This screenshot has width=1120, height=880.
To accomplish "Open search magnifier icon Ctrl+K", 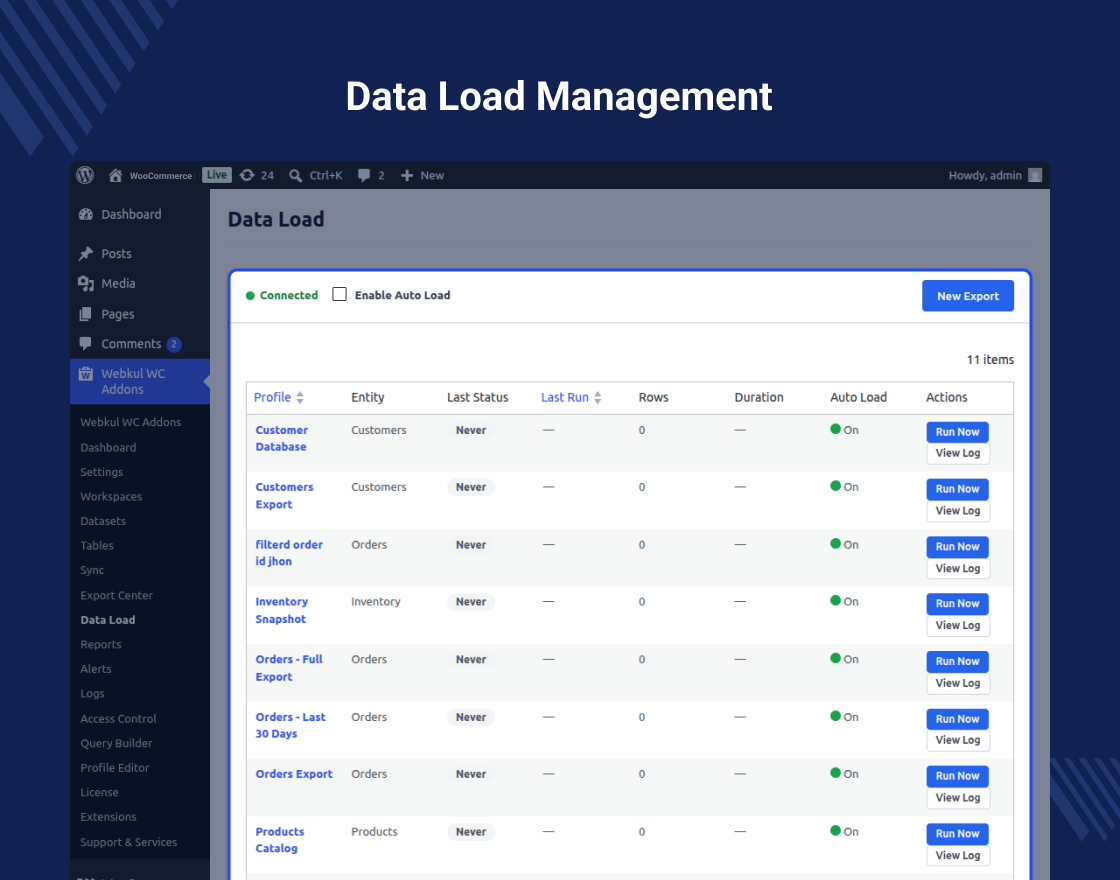I will click(x=295, y=176).
